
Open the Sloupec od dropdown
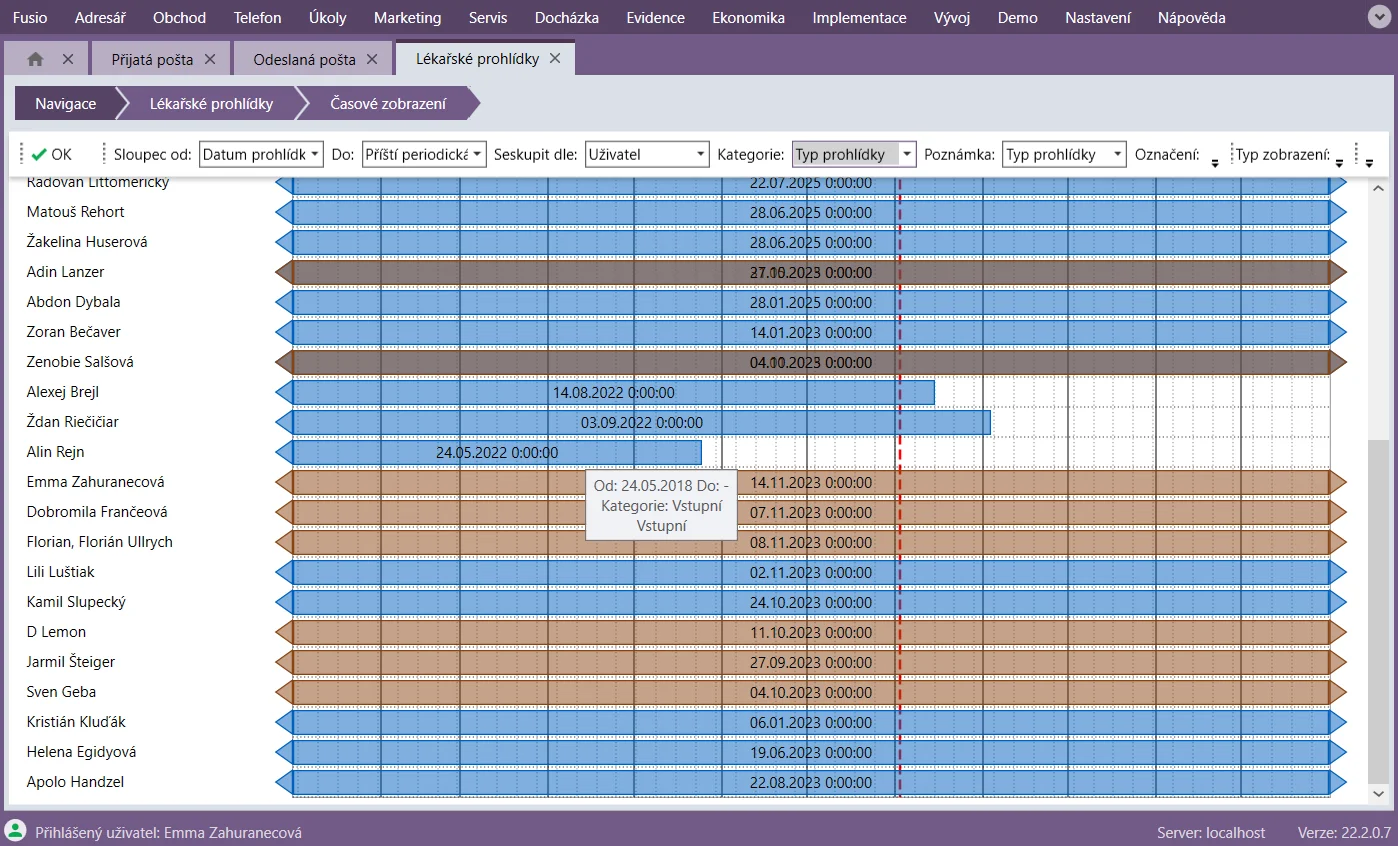[315, 154]
